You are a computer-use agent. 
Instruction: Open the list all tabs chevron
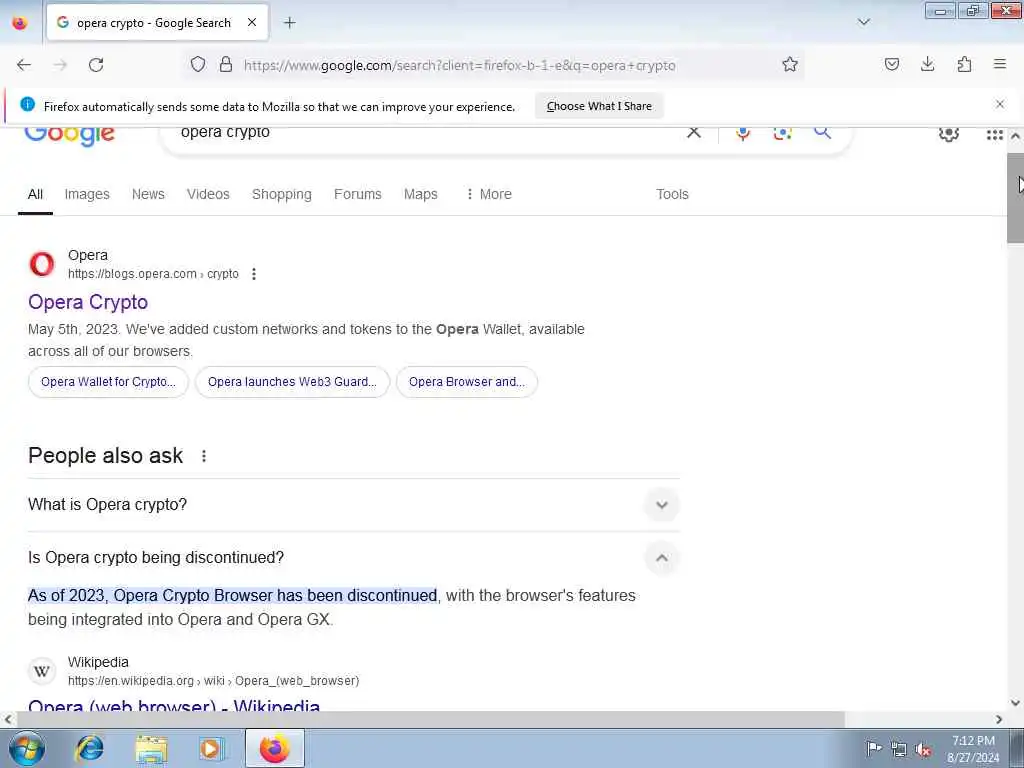[863, 22]
